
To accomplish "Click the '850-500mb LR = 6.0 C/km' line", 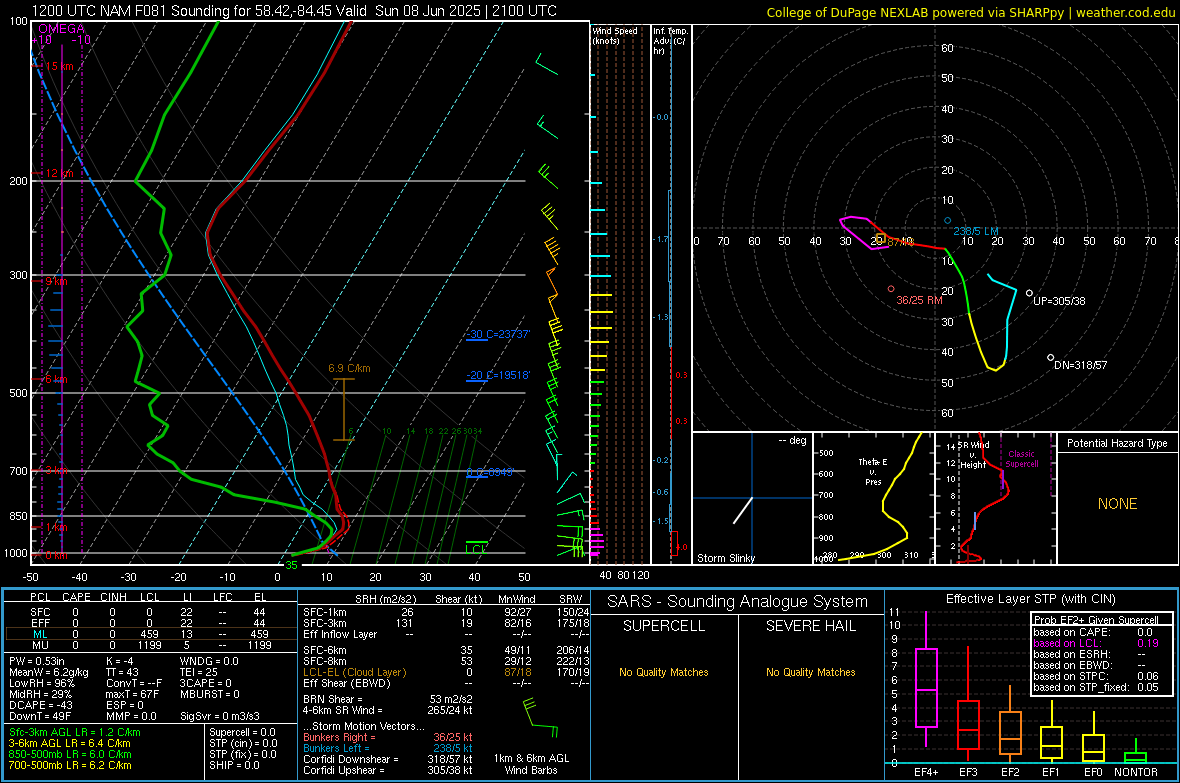I will (70, 754).
